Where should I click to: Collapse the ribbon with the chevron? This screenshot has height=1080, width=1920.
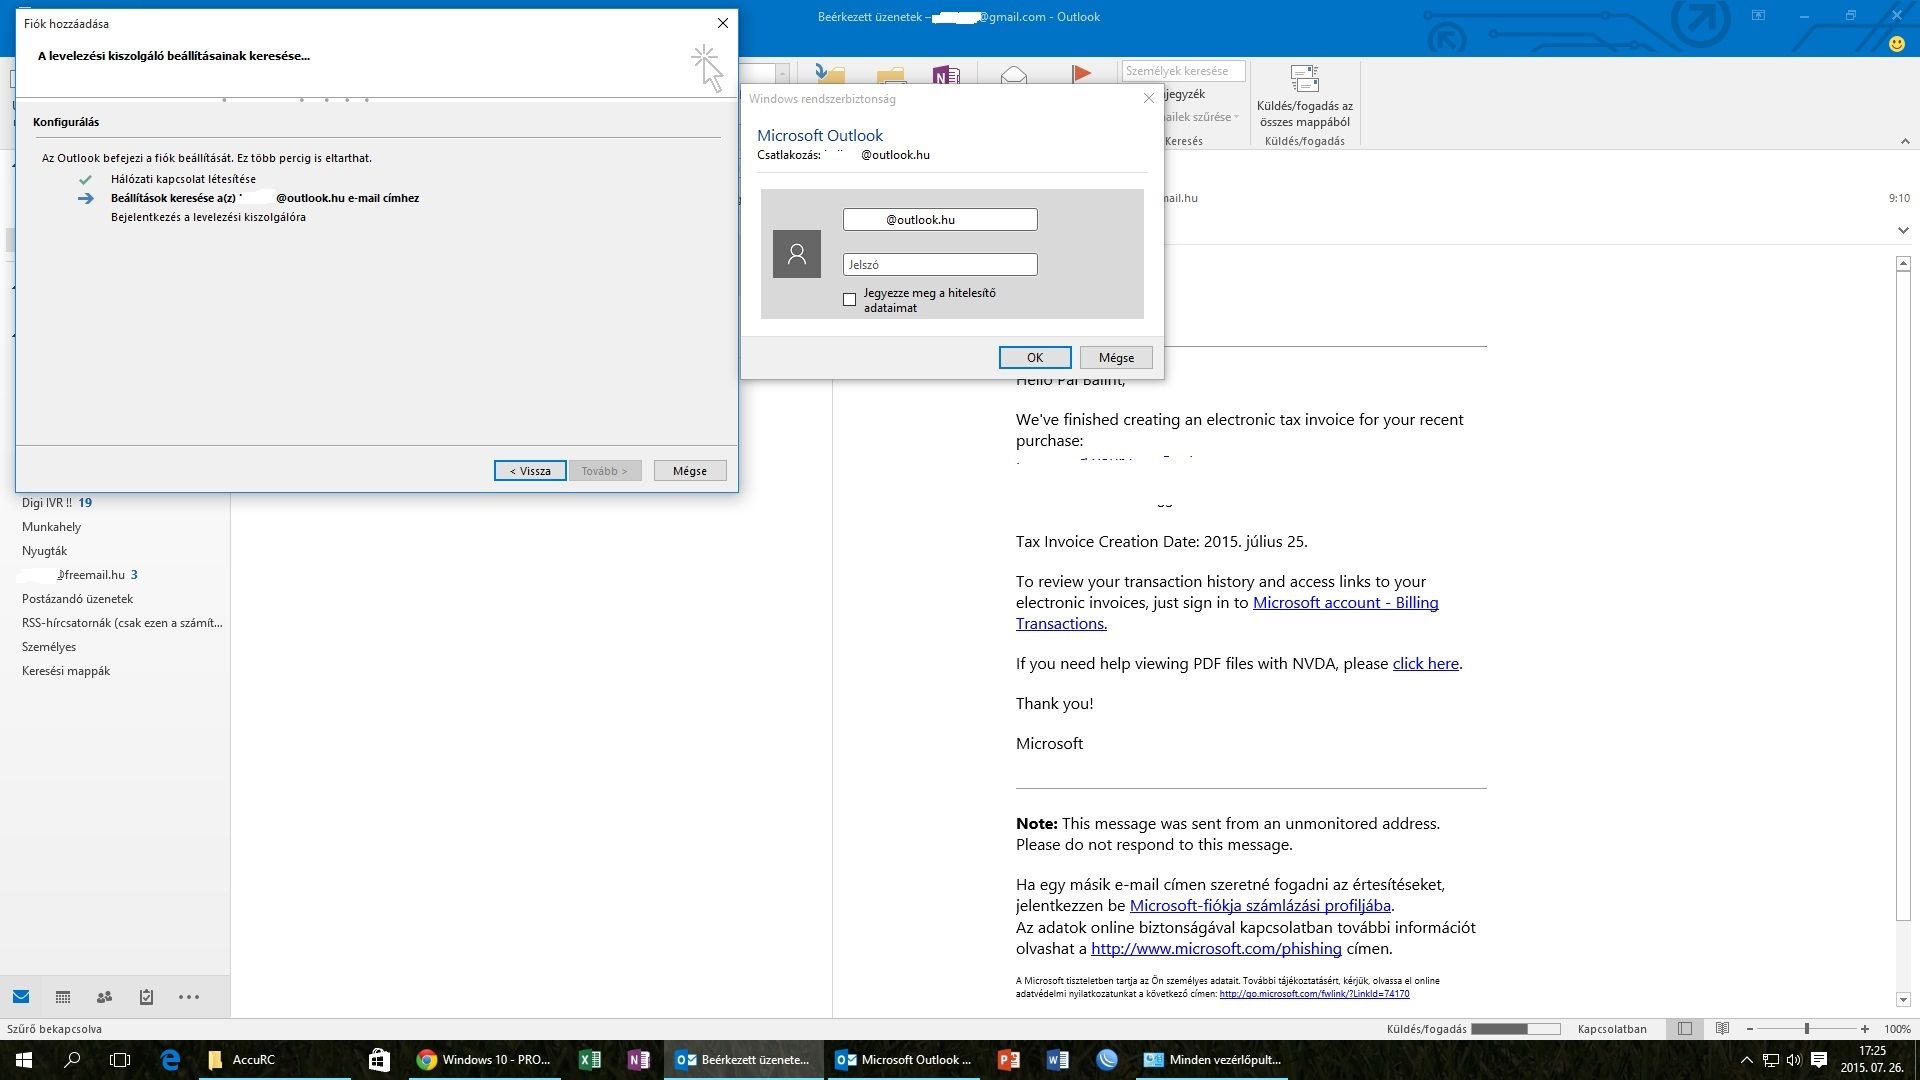1905,142
